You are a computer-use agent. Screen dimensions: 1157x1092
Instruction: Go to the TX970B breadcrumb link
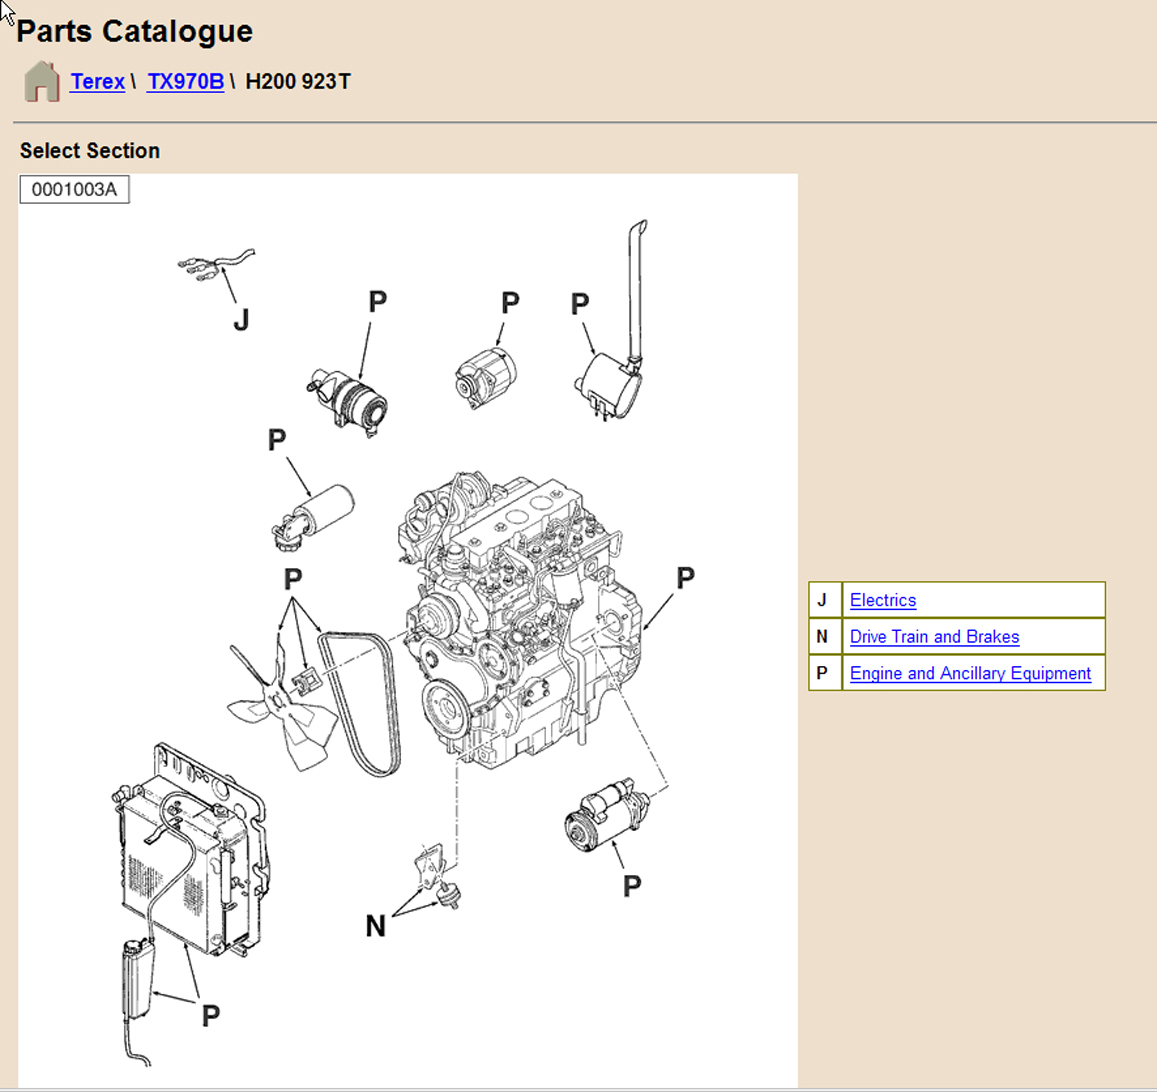185,82
